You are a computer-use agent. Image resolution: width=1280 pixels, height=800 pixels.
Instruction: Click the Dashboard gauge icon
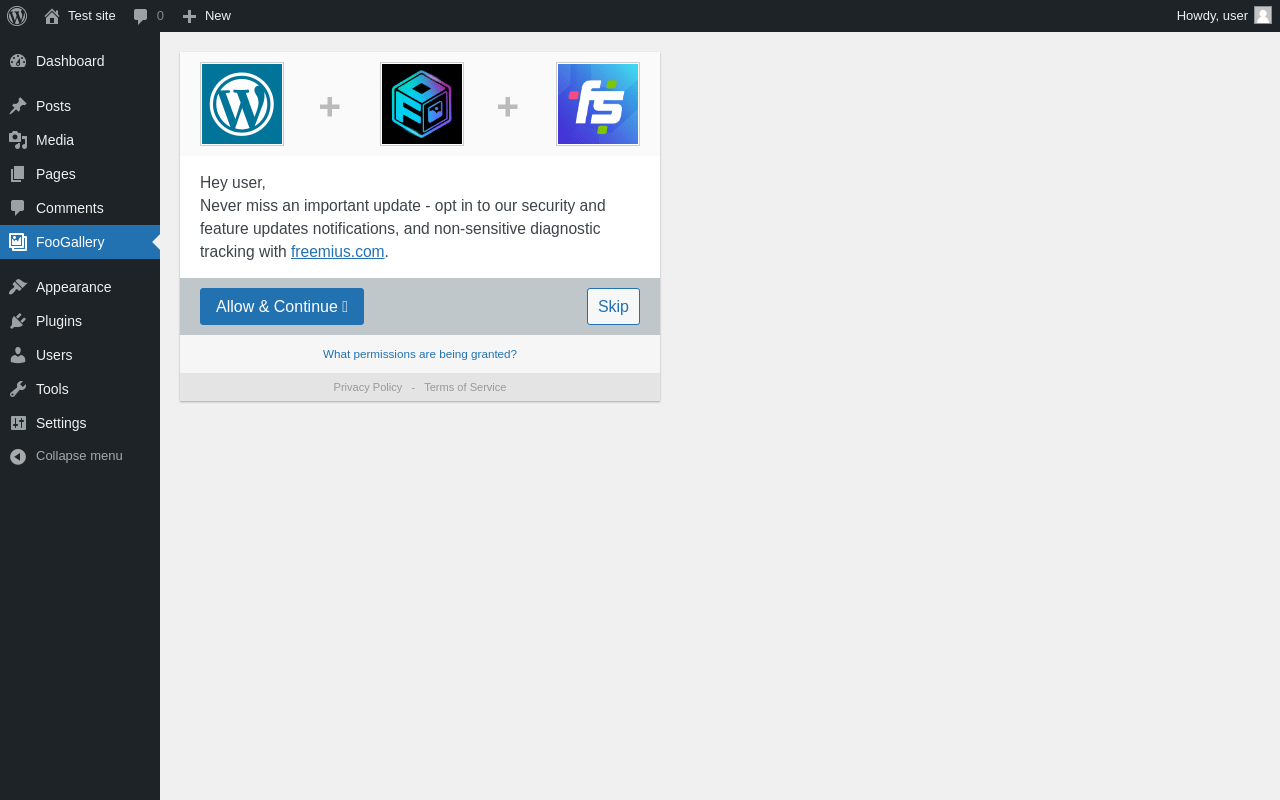18,61
